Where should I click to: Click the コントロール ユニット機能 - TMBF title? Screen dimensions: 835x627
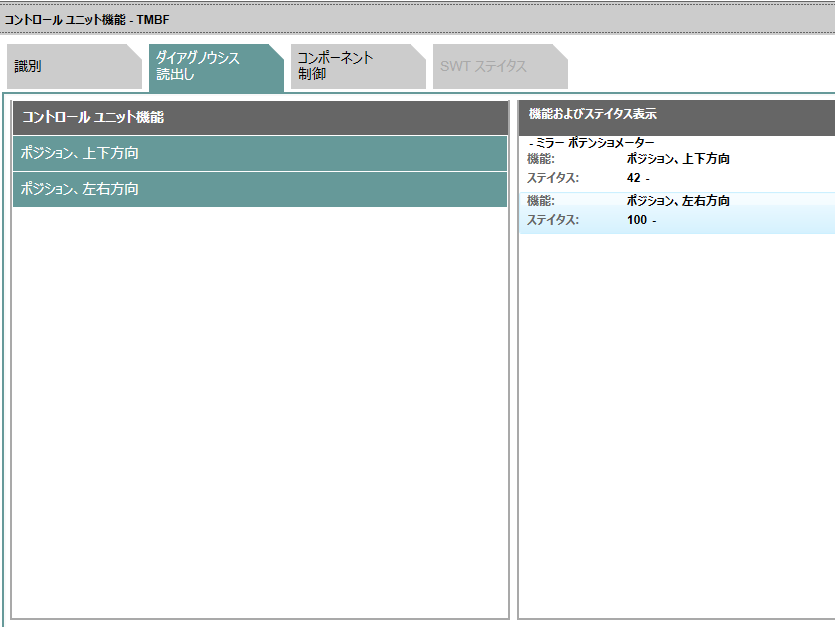(87, 20)
